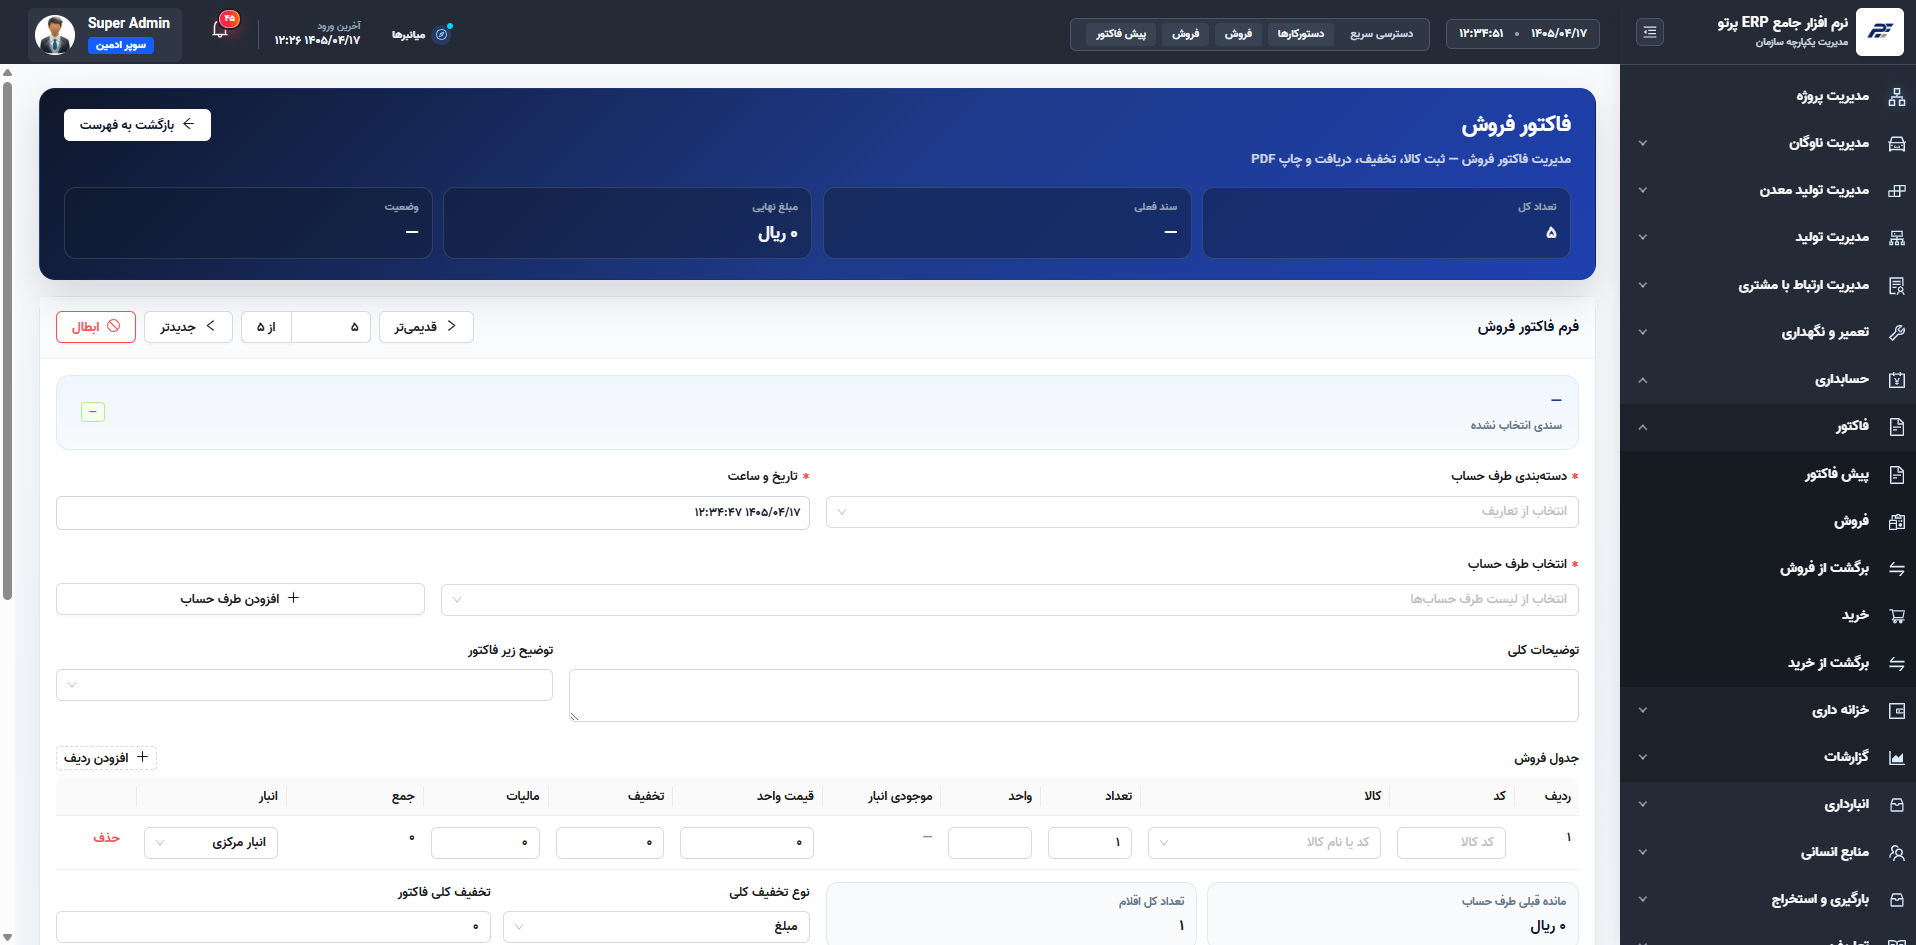Click the دستورکارها quick access tab
1916x945 pixels.
pyautogui.click(x=1300, y=34)
